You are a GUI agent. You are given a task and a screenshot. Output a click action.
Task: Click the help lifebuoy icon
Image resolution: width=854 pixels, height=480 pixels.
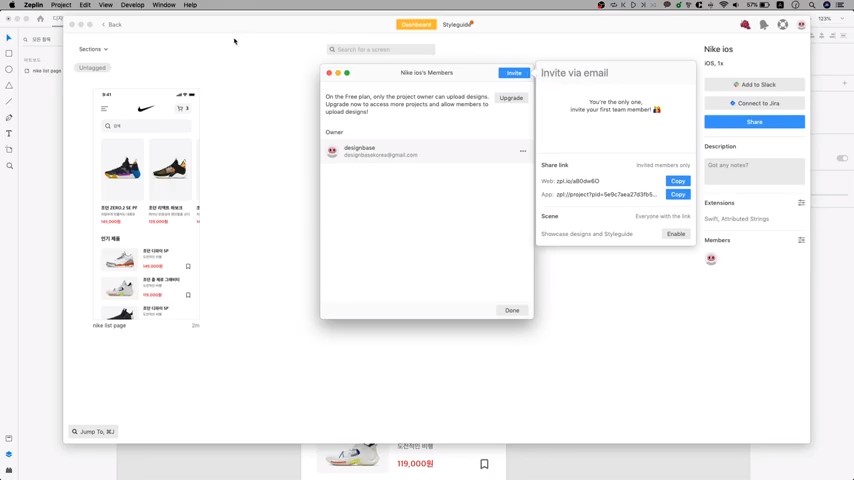point(783,25)
